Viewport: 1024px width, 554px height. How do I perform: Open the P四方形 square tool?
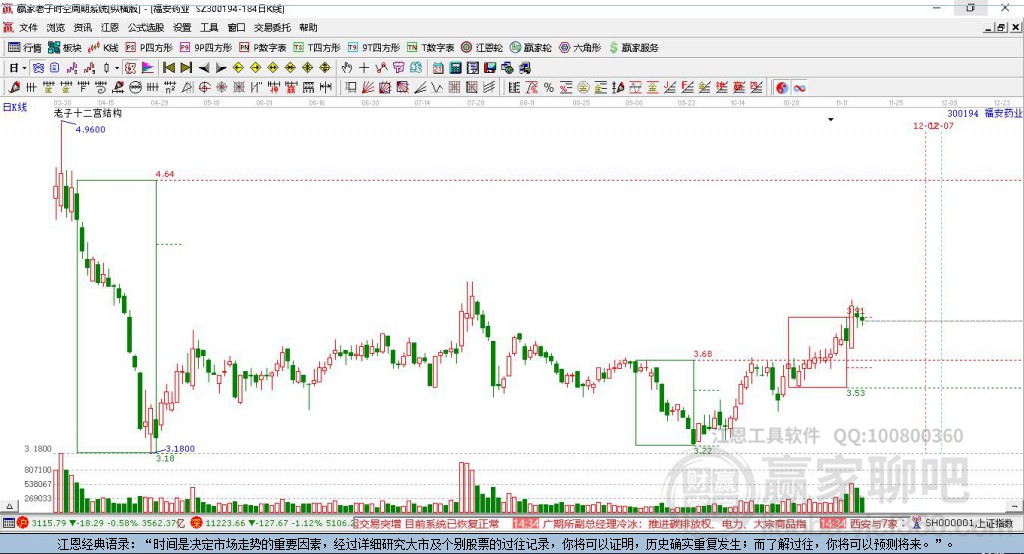tap(149, 48)
